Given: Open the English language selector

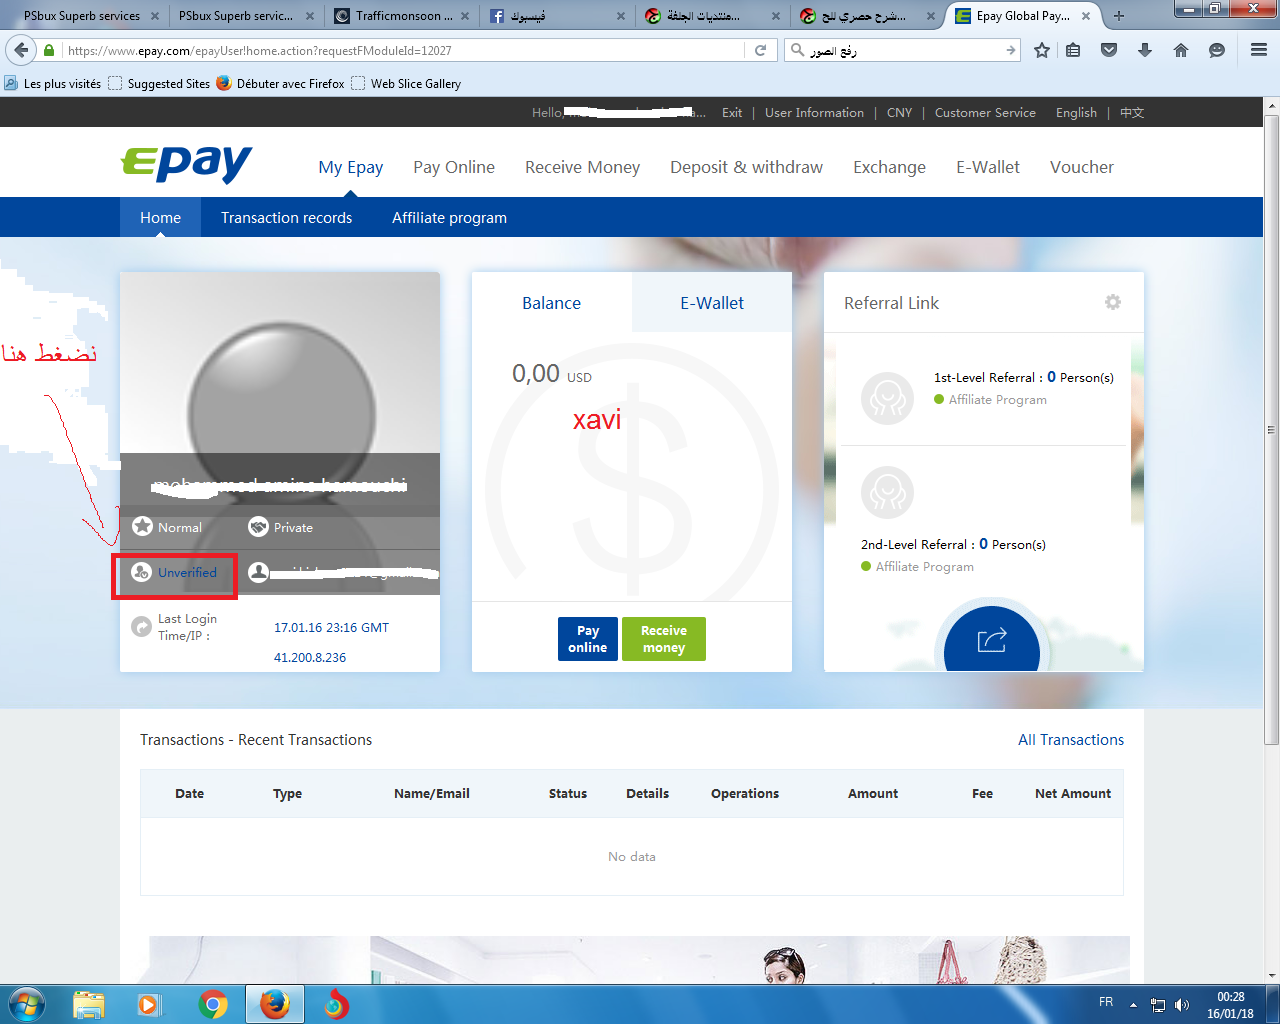Looking at the screenshot, I should pos(1076,113).
